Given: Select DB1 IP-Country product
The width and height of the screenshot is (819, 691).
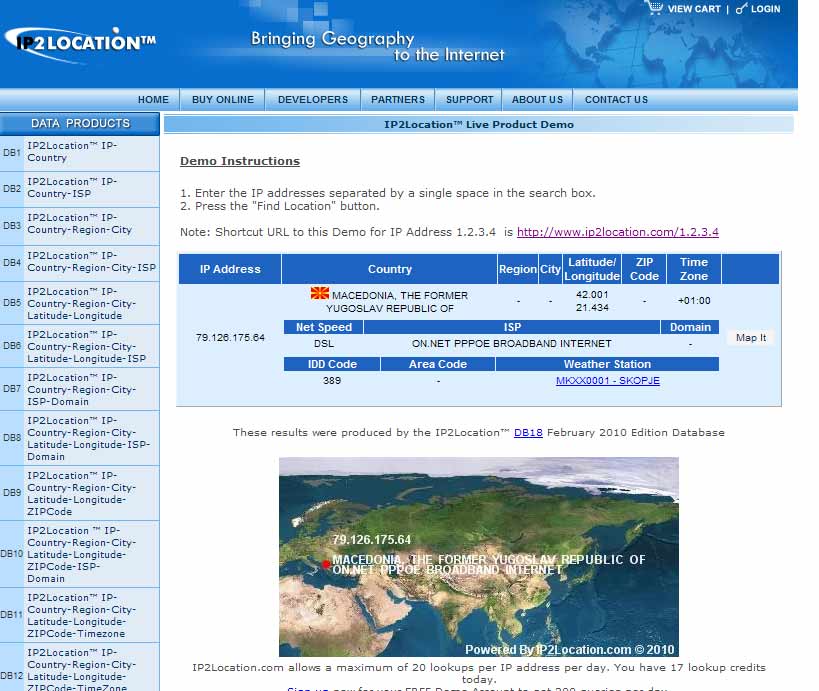Looking at the screenshot, I should click(79, 153).
